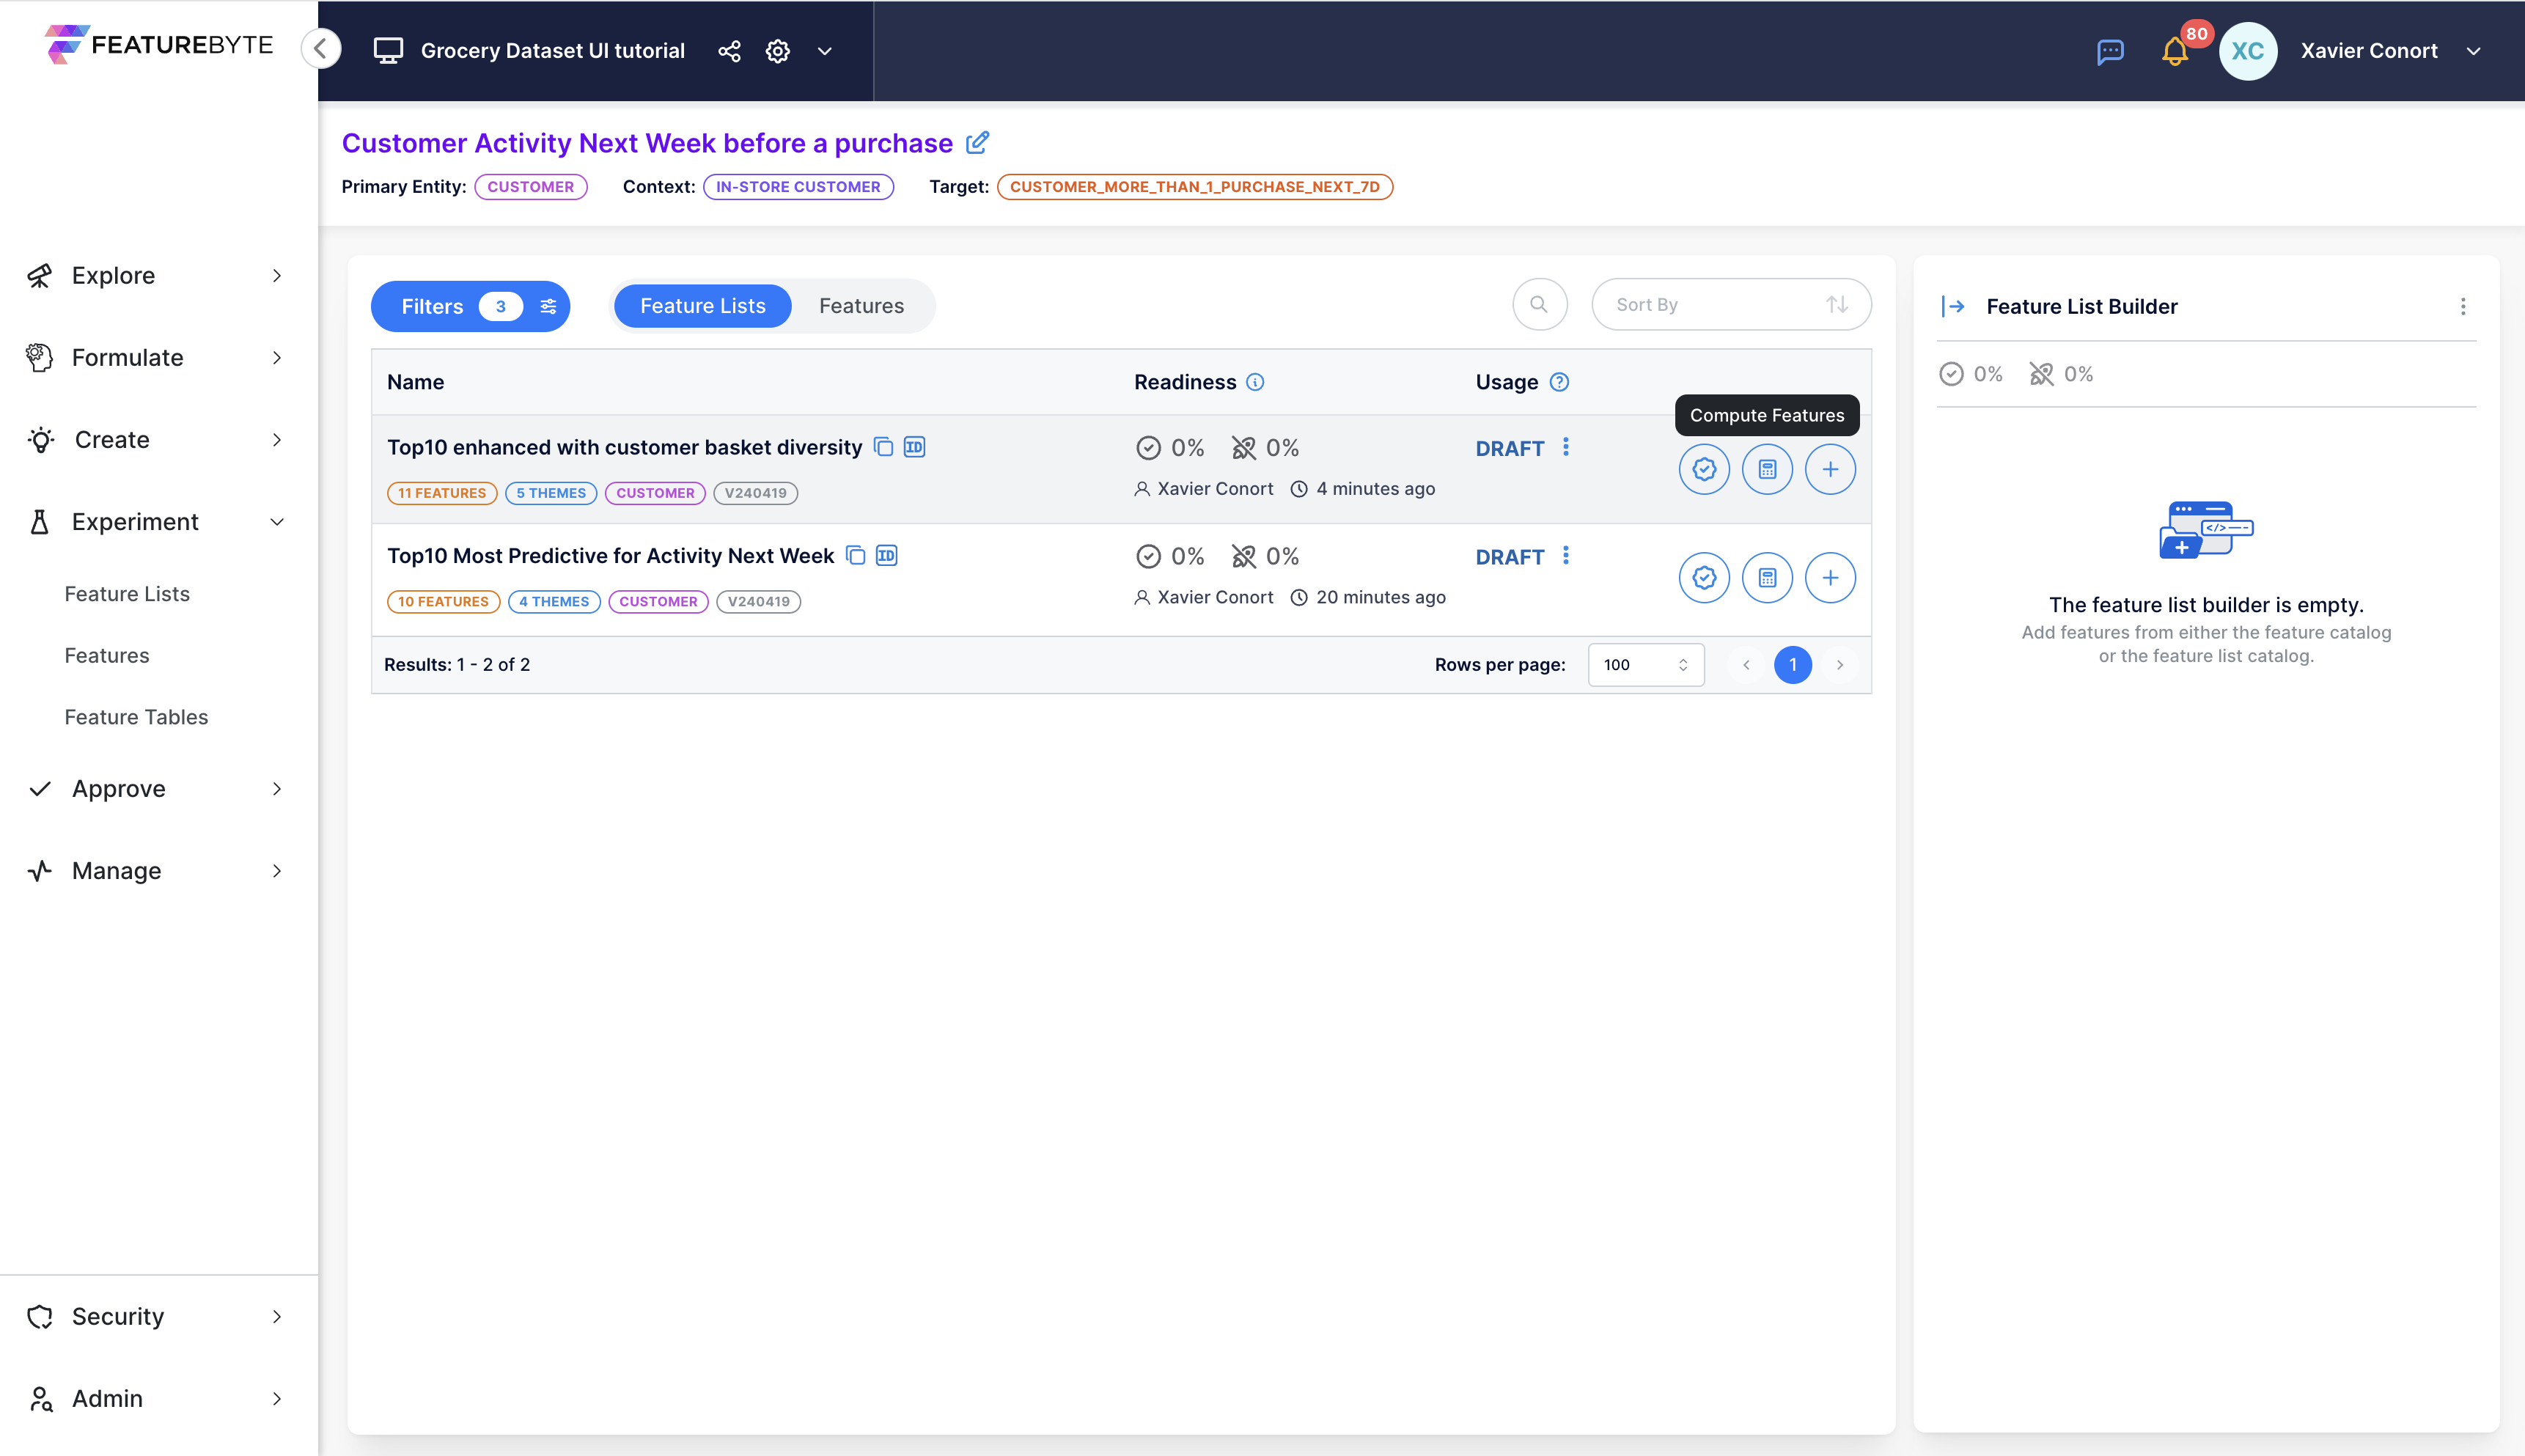Image resolution: width=2525 pixels, height=1456 pixels.
Task: Click the DRAFT status of Top10 enhanced
Action: (1509, 449)
